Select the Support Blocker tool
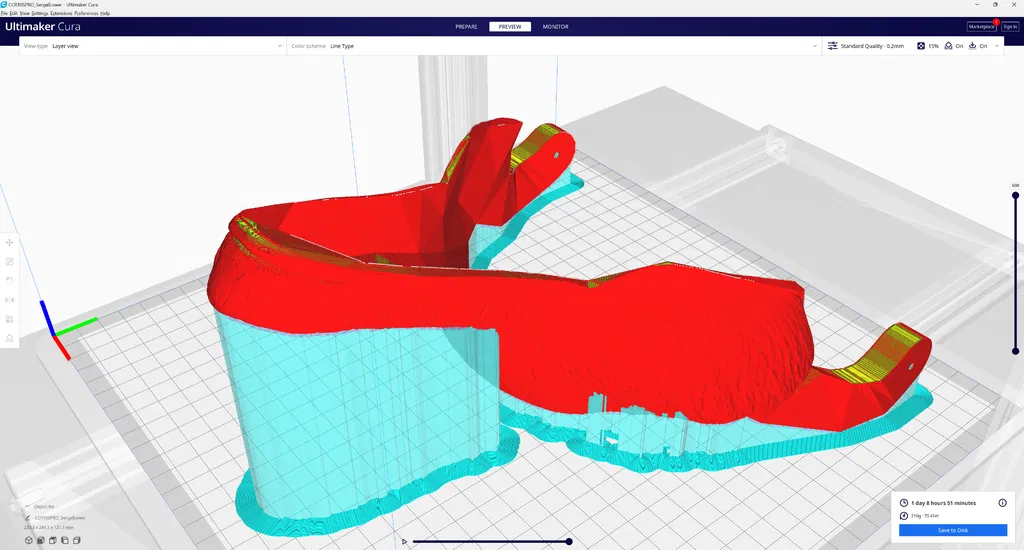This screenshot has height=550, width=1024. (10, 338)
